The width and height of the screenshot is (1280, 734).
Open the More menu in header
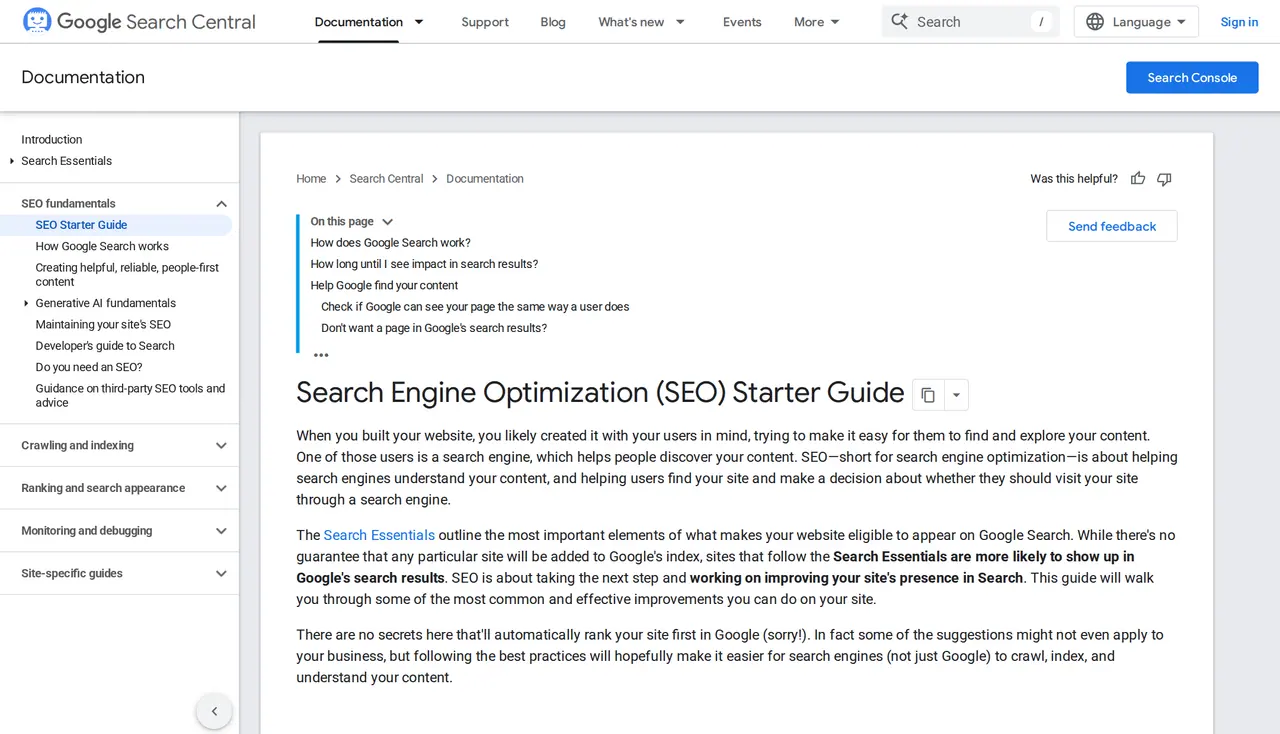click(817, 22)
